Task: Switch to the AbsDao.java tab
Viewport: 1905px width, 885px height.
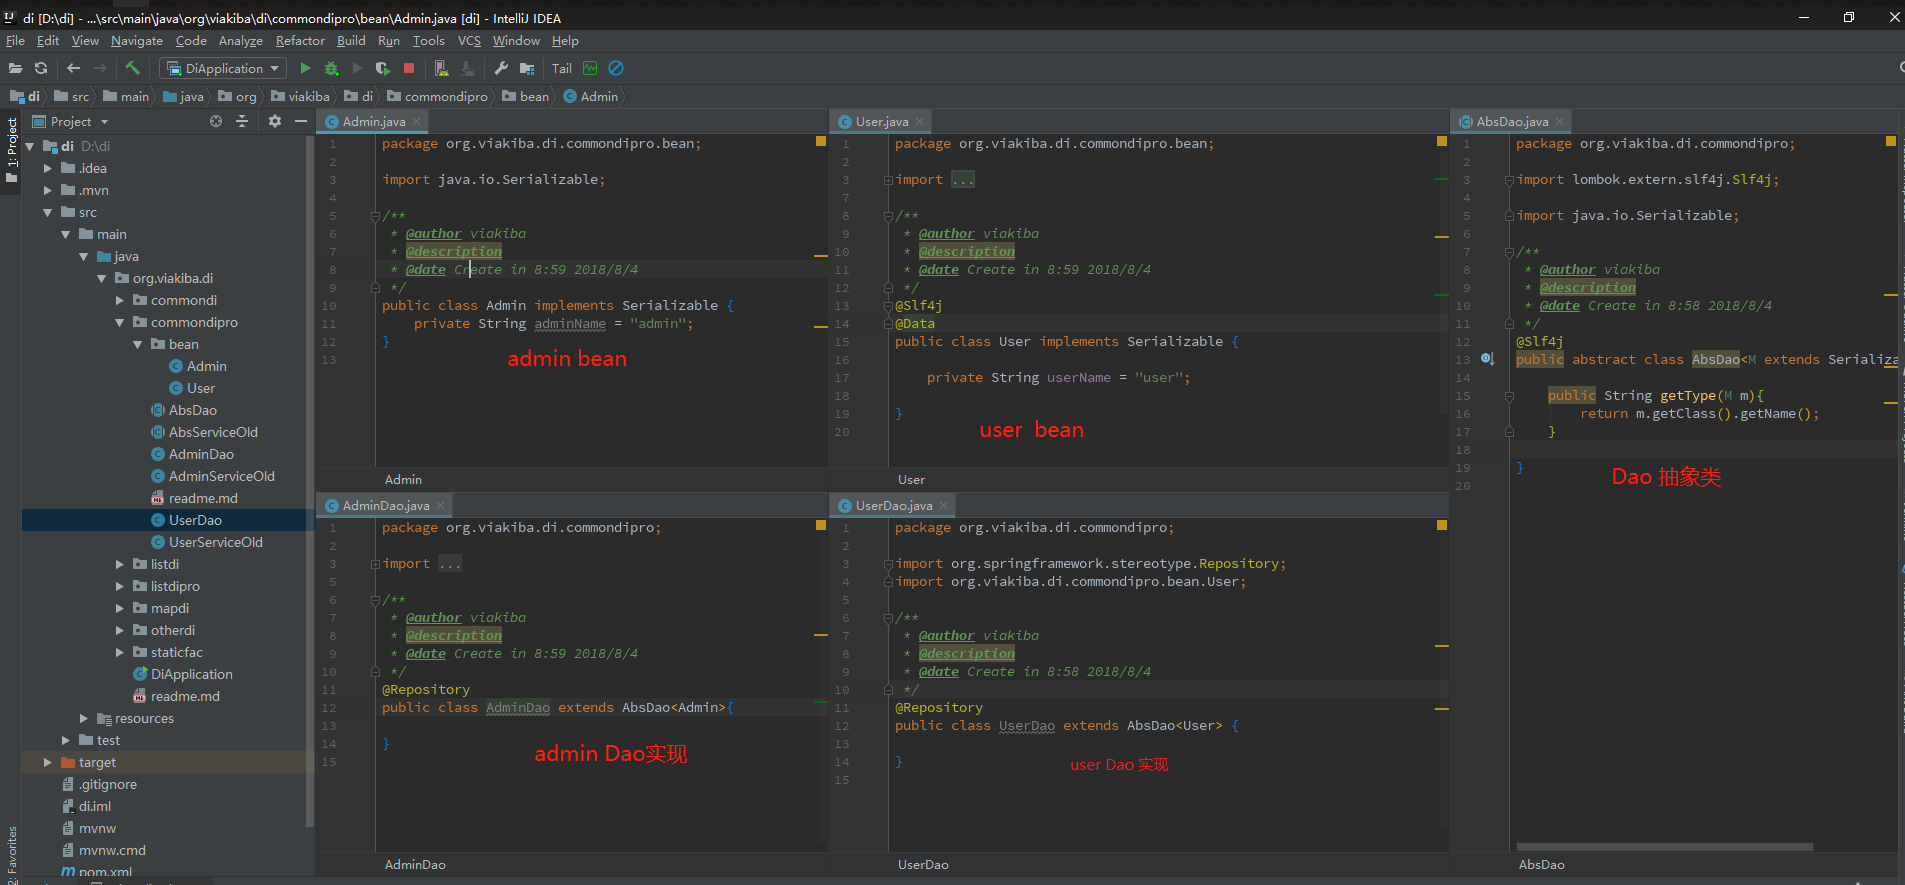Action: pos(1511,122)
